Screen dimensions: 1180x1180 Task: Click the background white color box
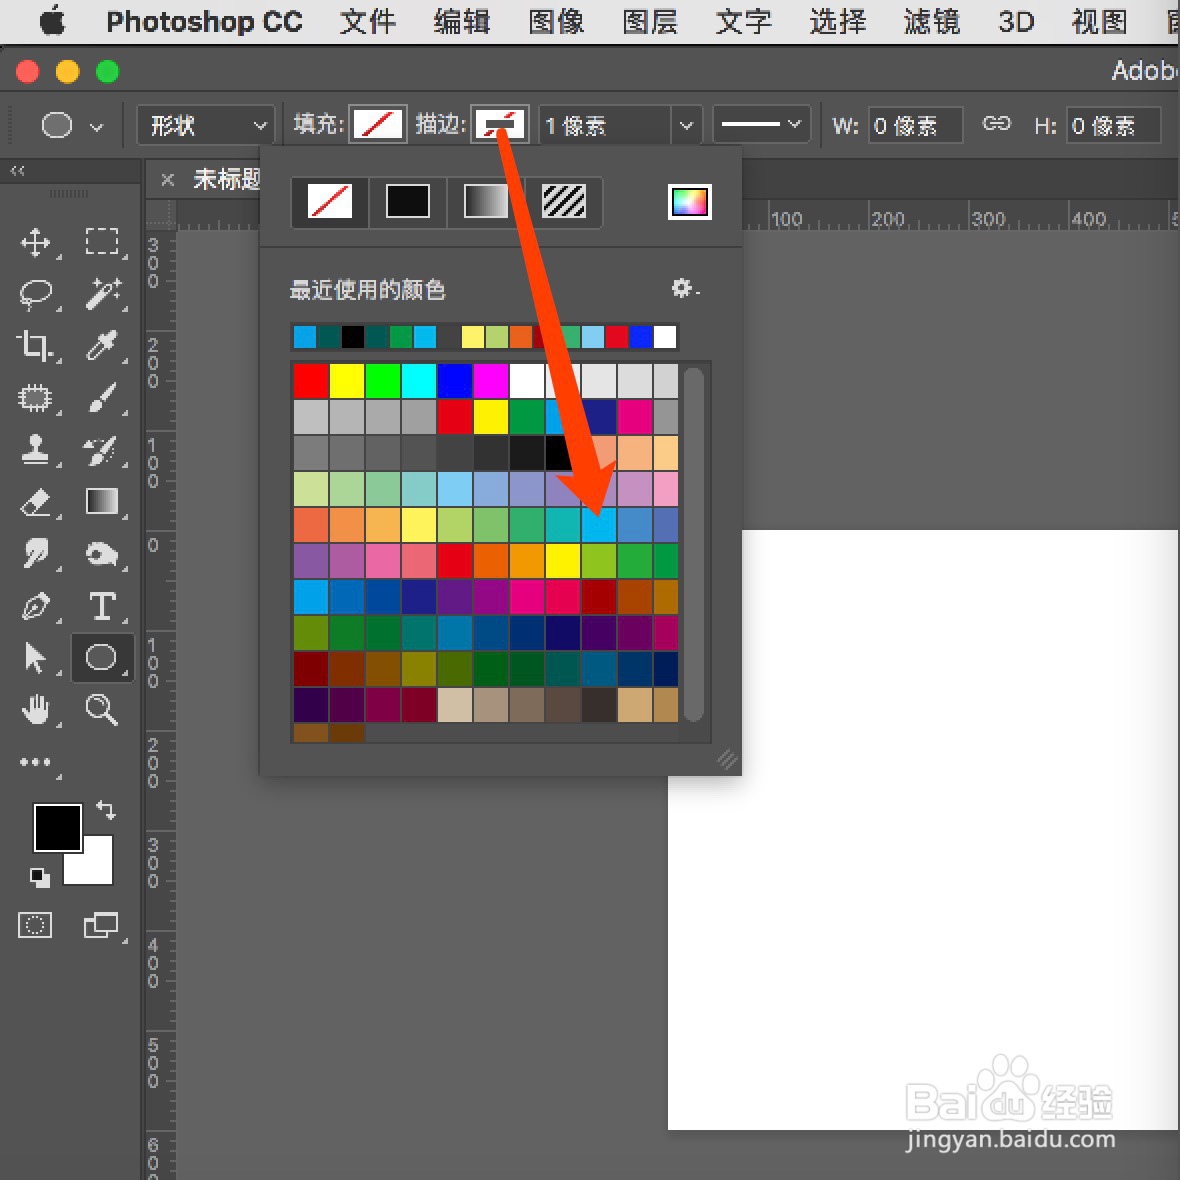pos(96,866)
